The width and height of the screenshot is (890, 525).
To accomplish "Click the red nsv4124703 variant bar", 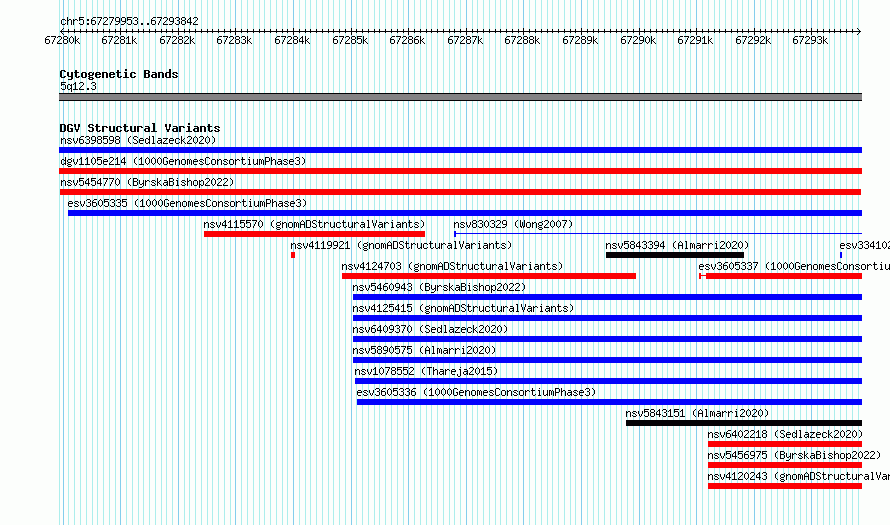I will [489, 276].
